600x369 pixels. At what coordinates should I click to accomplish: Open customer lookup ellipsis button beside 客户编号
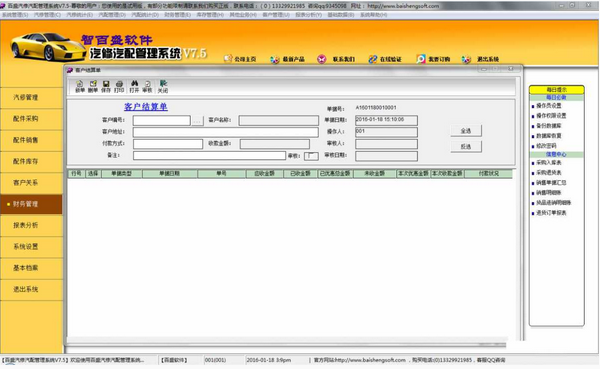point(197,121)
